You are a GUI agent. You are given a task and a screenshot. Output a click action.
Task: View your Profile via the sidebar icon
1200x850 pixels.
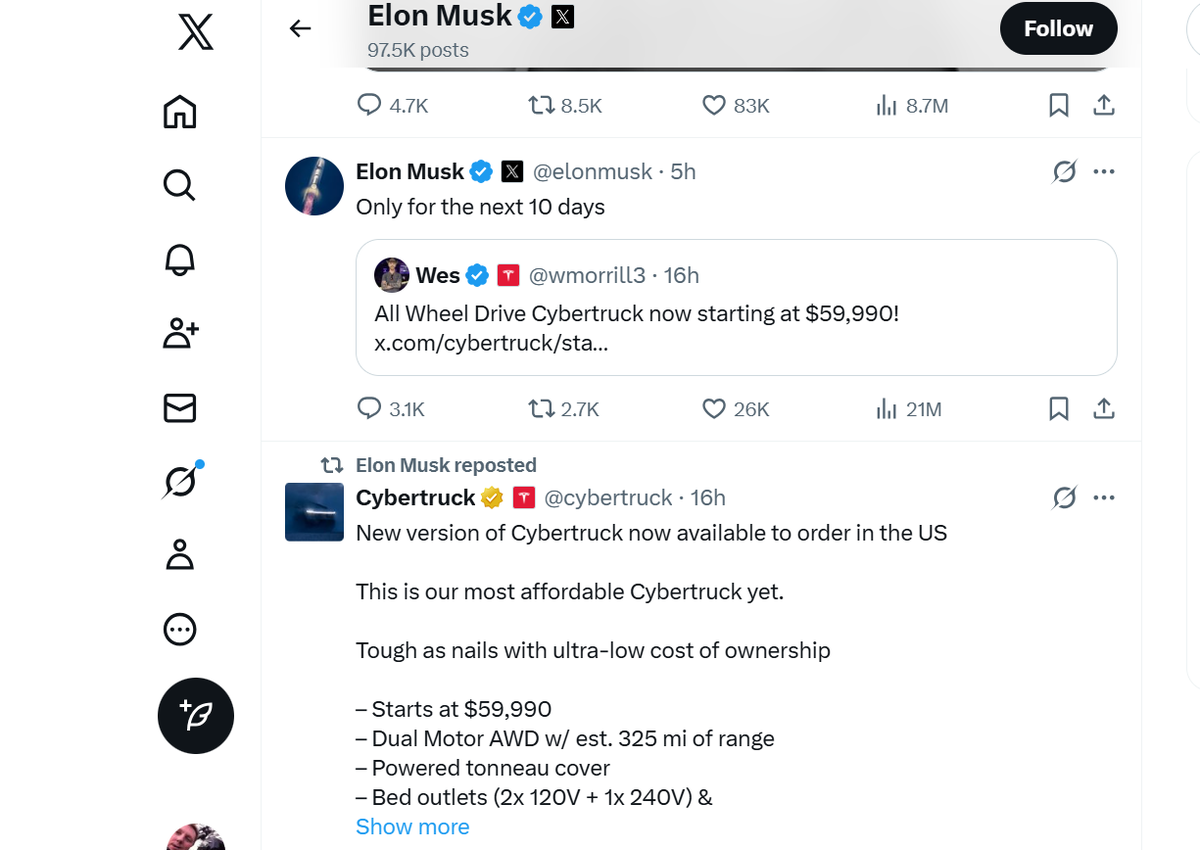pyautogui.click(x=179, y=555)
